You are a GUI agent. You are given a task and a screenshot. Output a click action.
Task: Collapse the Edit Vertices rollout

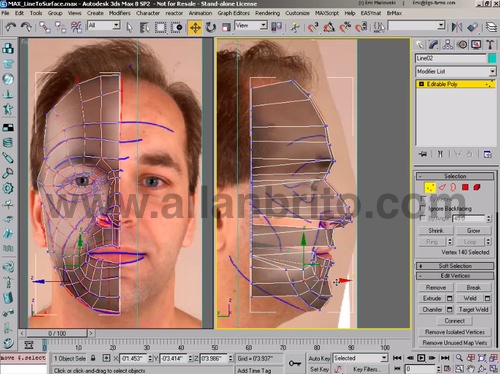455,276
